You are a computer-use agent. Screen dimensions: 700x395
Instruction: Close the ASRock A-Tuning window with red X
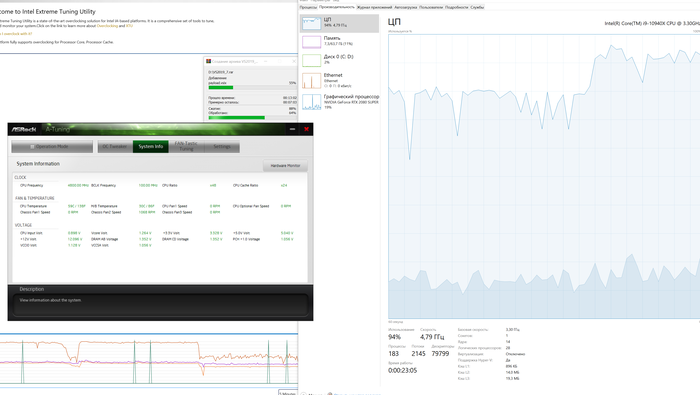tap(306, 129)
